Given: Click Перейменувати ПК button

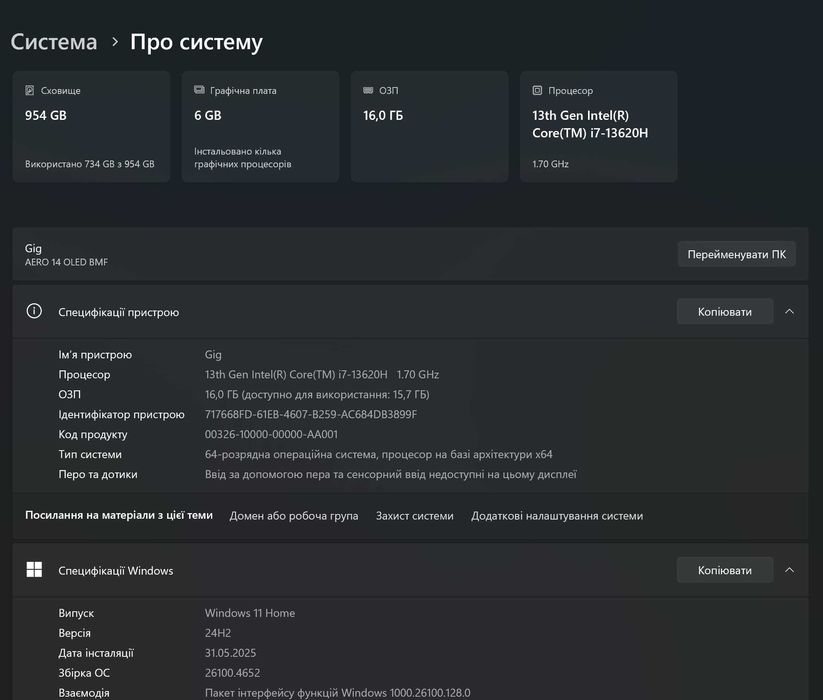Looking at the screenshot, I should coord(736,254).
